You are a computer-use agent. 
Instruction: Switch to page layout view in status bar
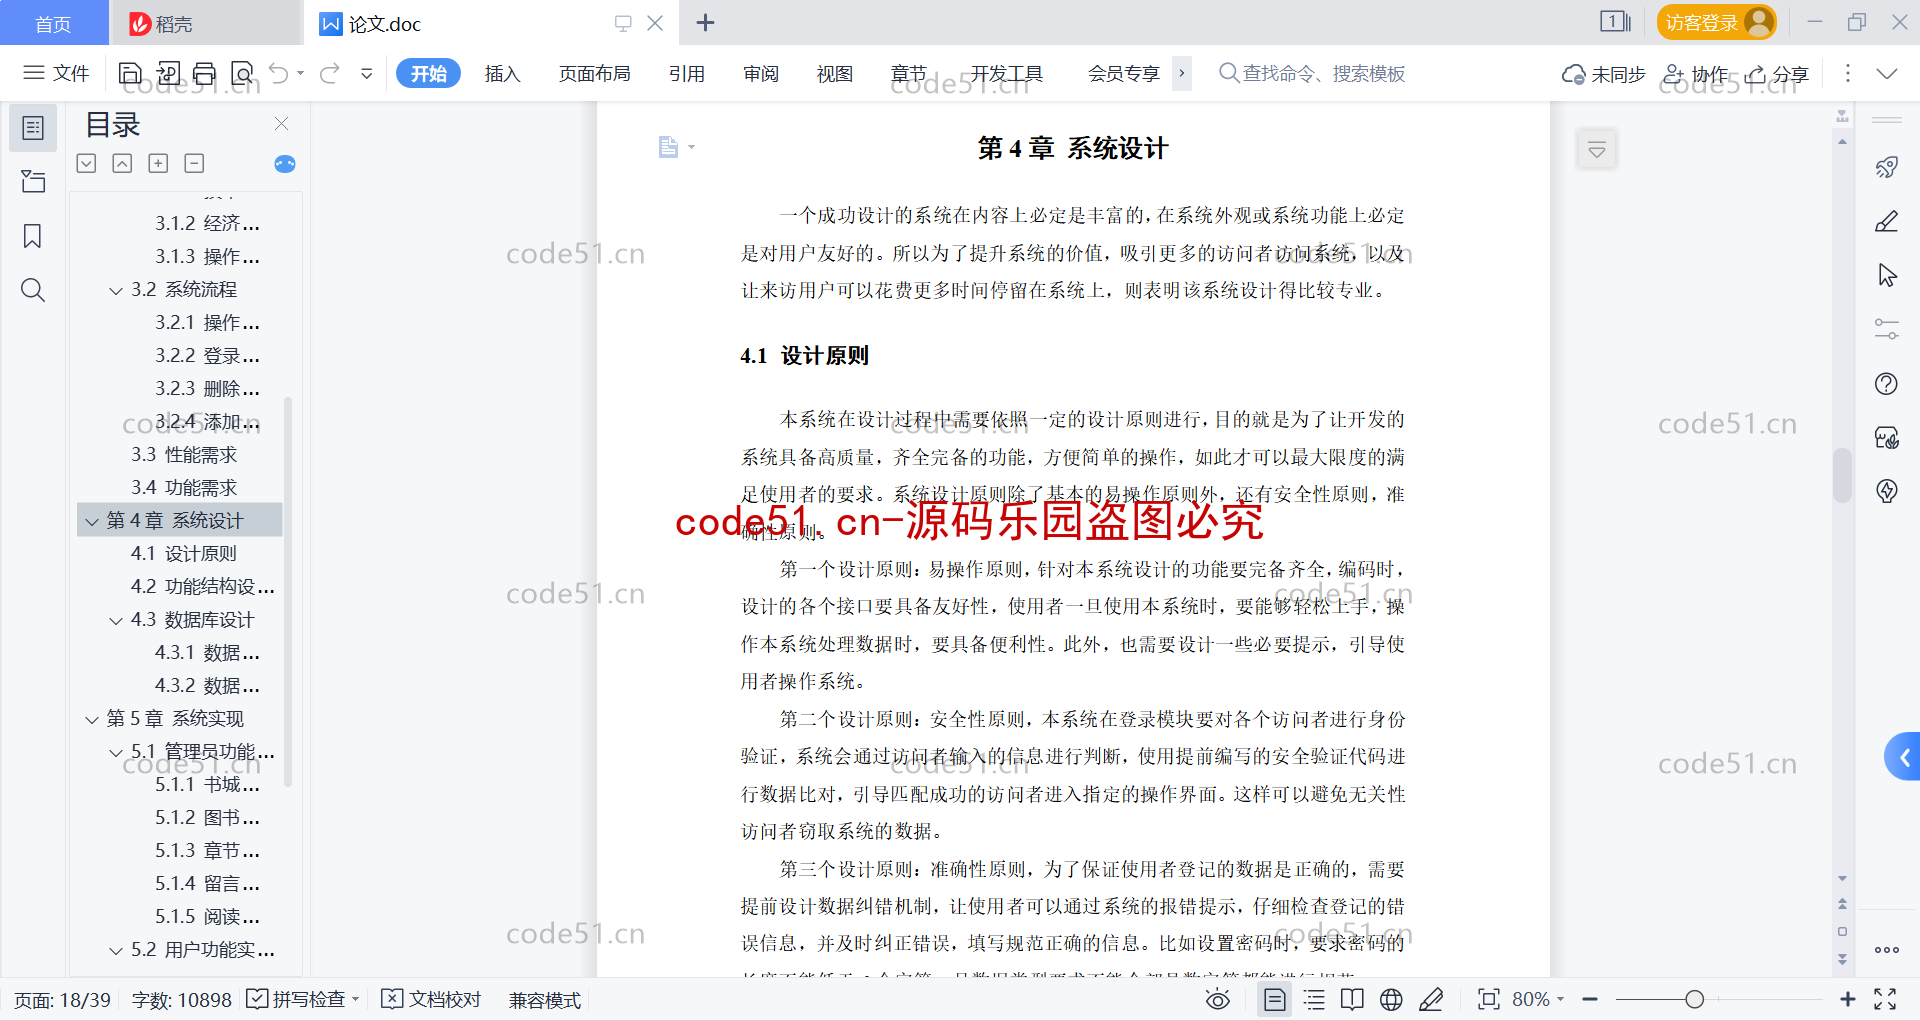point(1275,999)
